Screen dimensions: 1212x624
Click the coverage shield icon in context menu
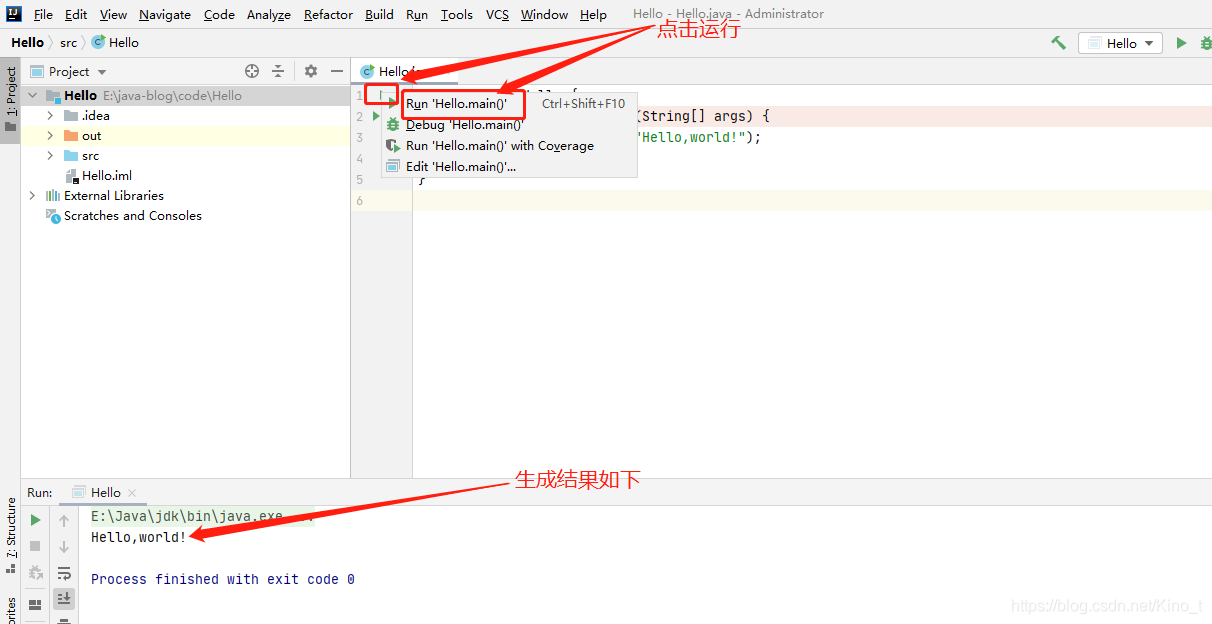coord(393,146)
